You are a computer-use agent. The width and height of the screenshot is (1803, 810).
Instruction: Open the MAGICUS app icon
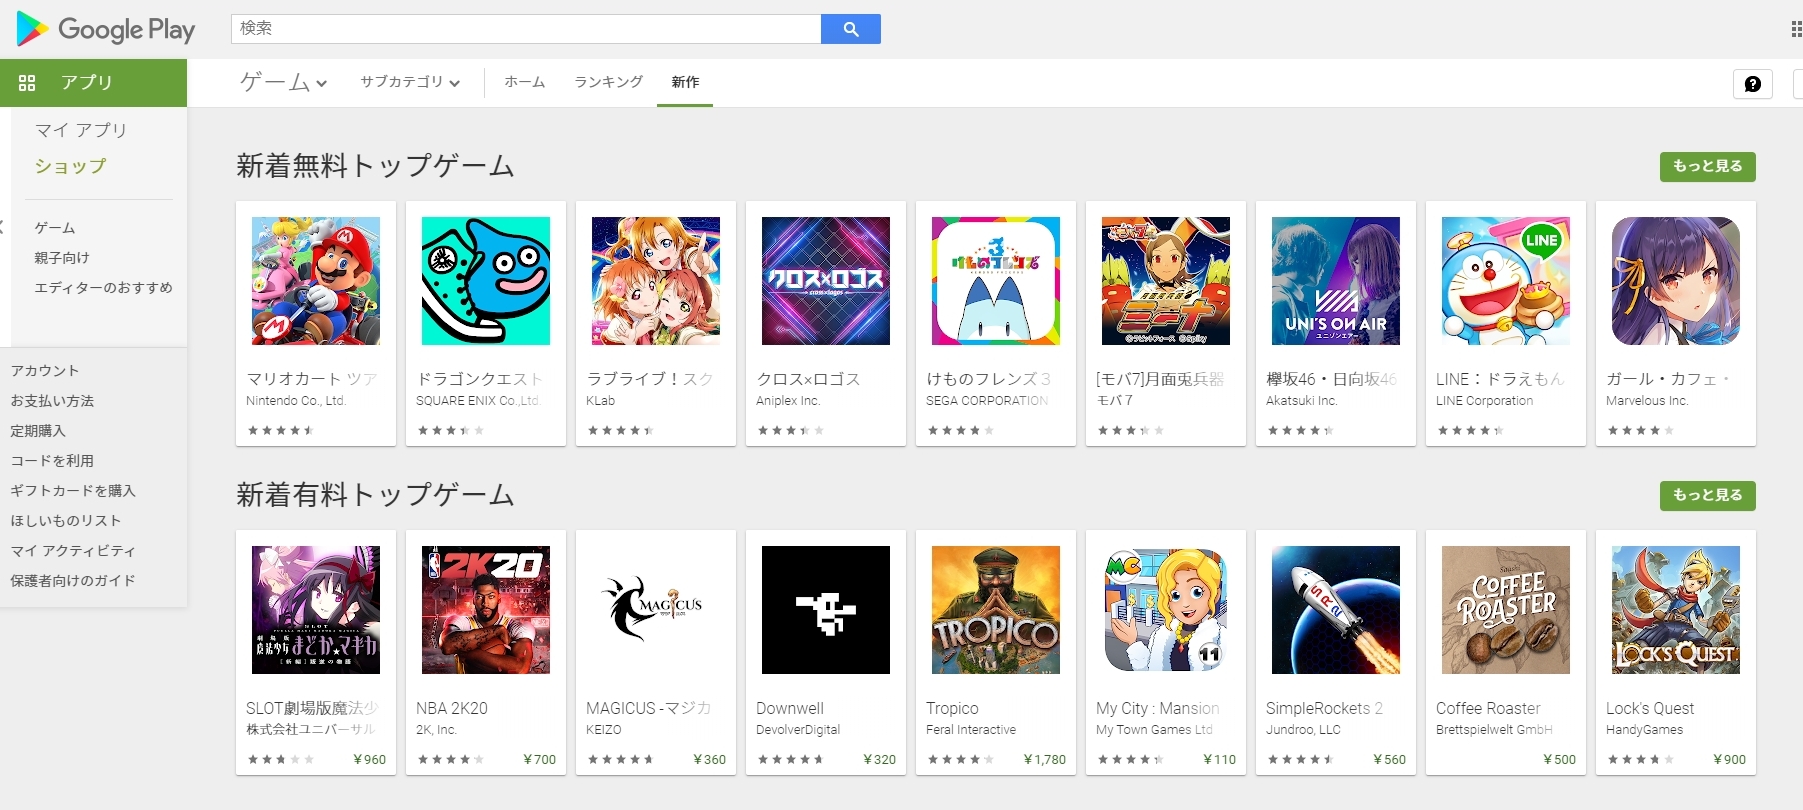(656, 610)
